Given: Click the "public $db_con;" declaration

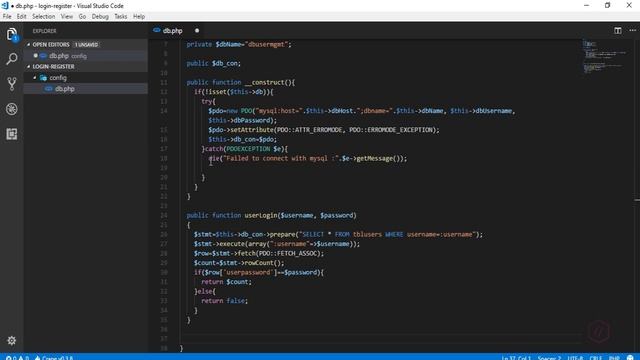Looking at the screenshot, I should tap(213, 63).
